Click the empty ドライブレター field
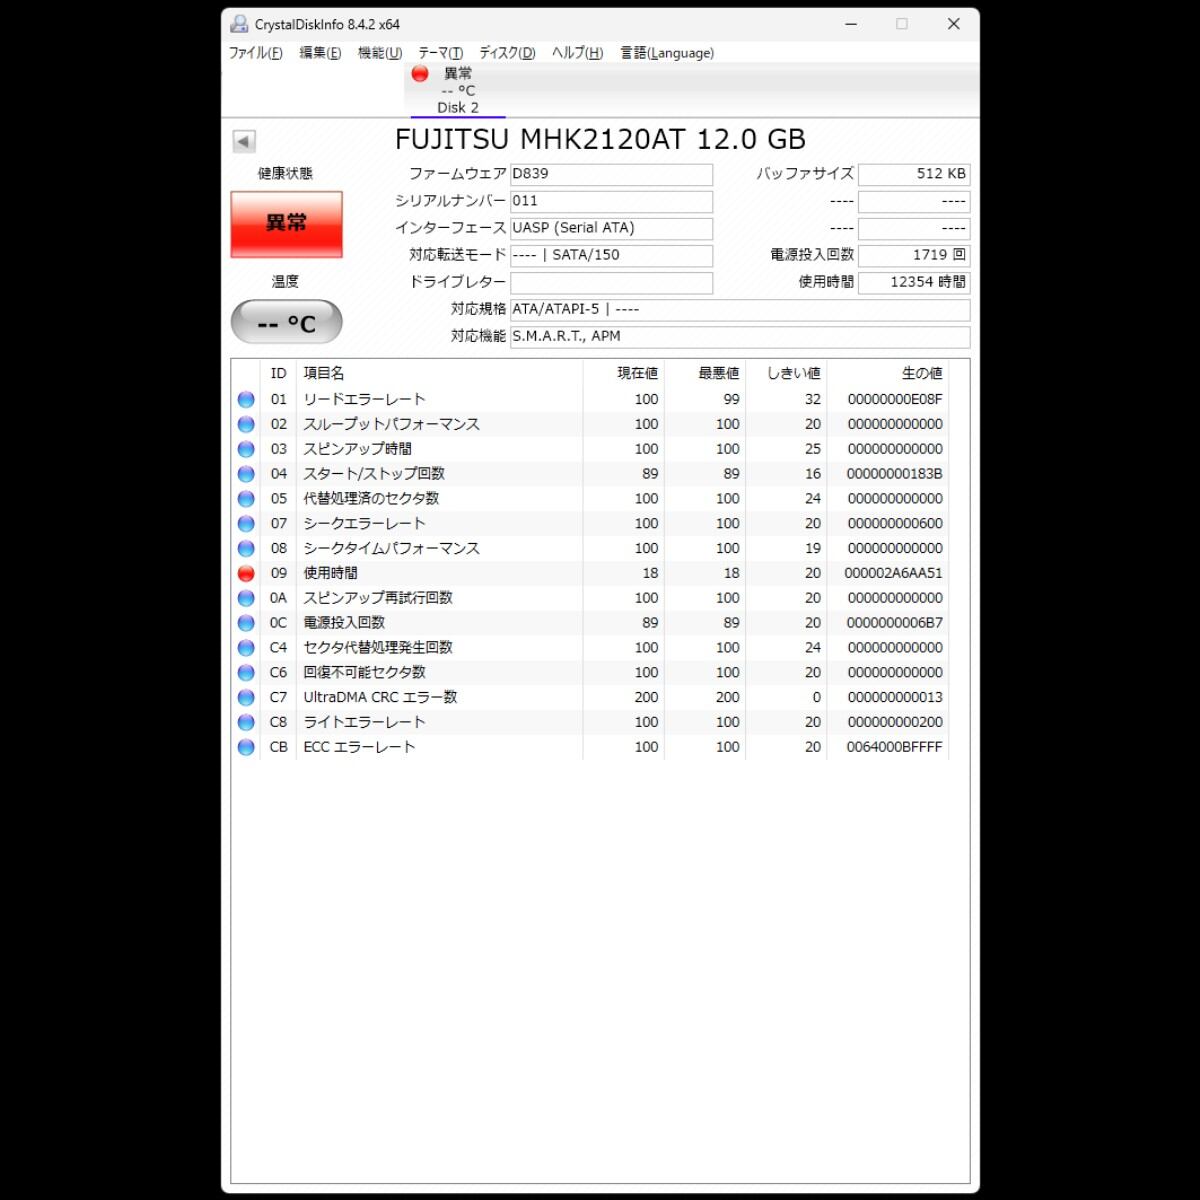The image size is (1200, 1200). click(611, 282)
